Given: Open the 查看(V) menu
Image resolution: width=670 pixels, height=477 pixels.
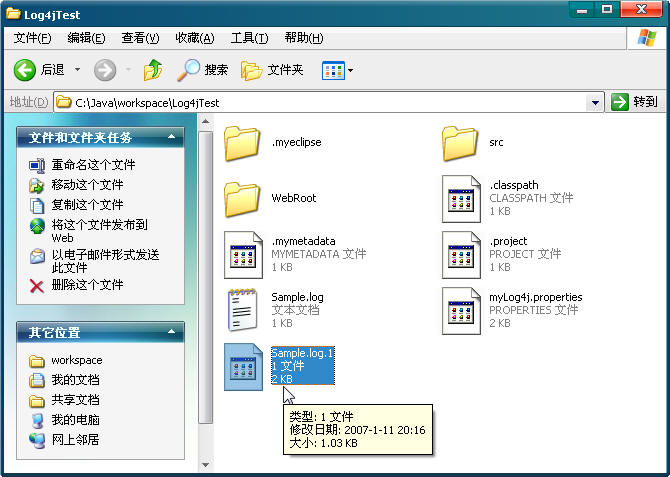Looking at the screenshot, I should [x=140, y=38].
